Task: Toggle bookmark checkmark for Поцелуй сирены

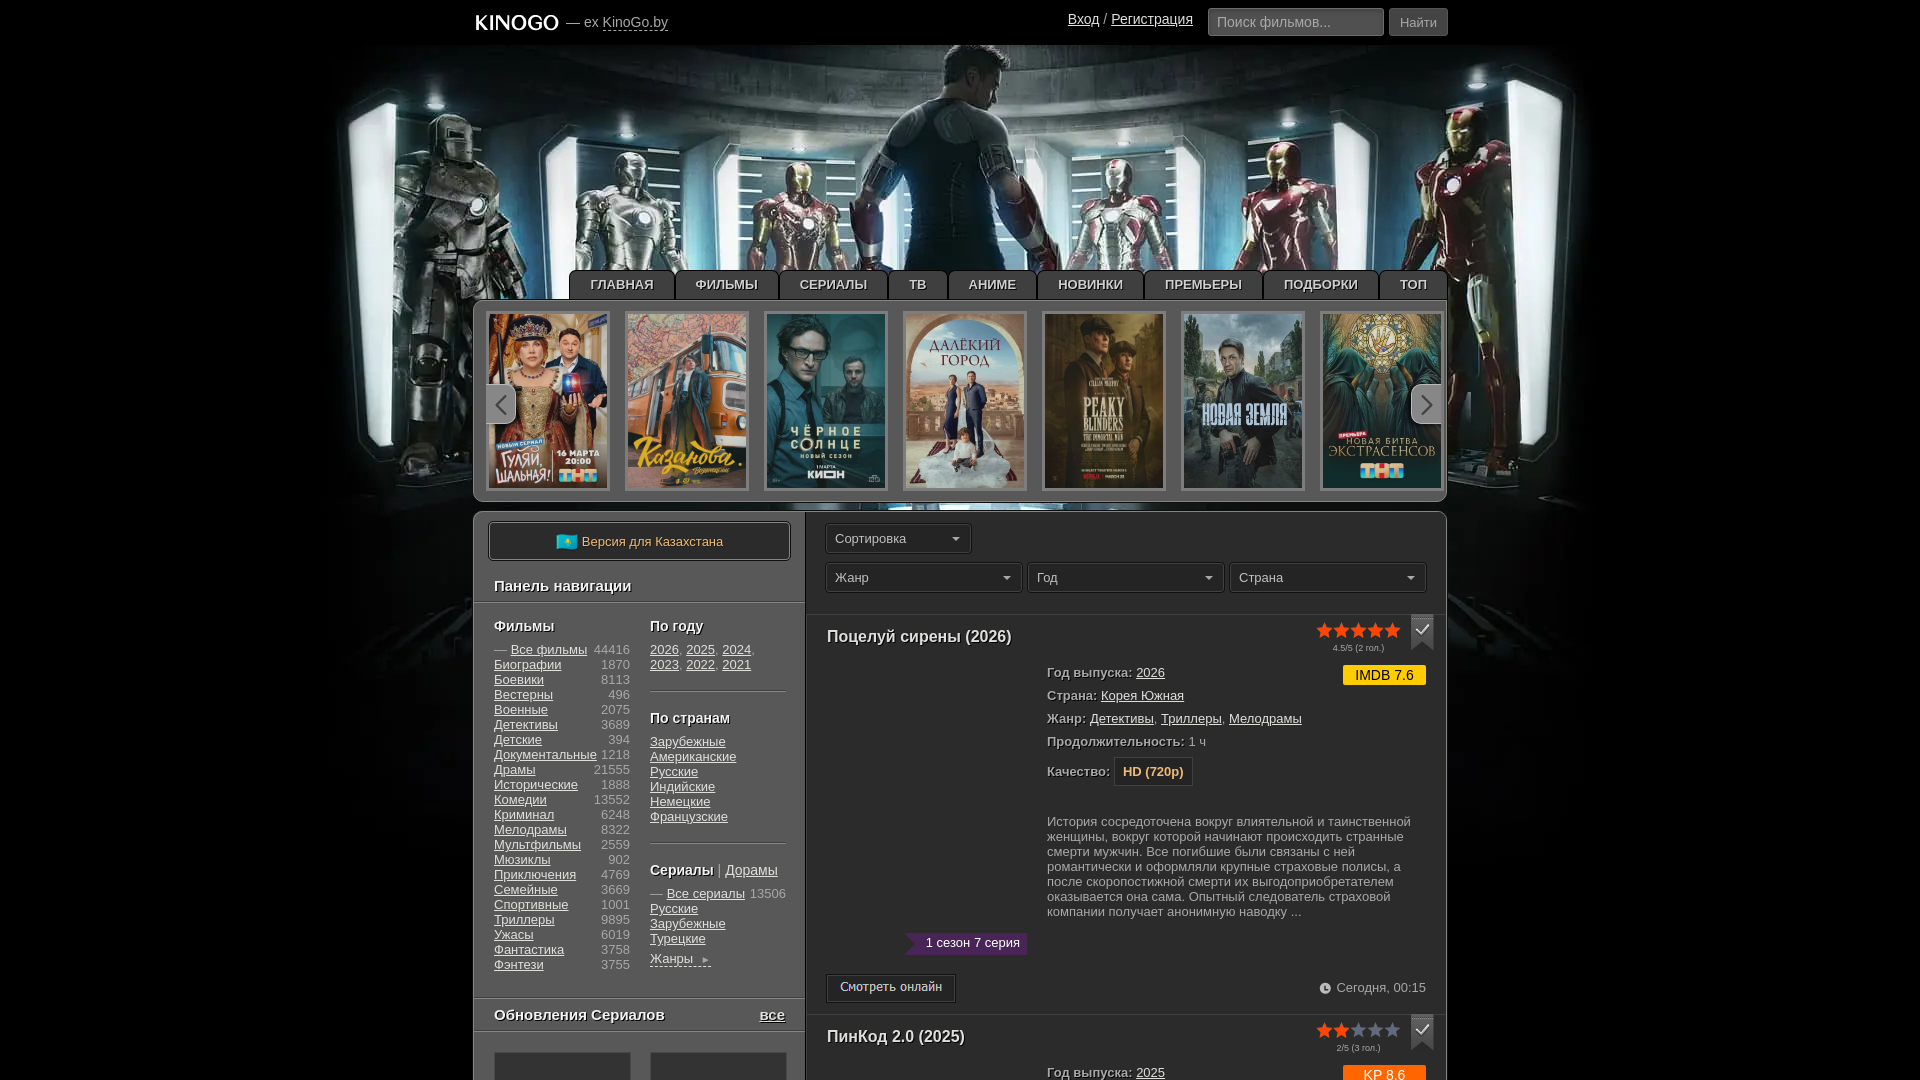Action: [x=1422, y=630]
